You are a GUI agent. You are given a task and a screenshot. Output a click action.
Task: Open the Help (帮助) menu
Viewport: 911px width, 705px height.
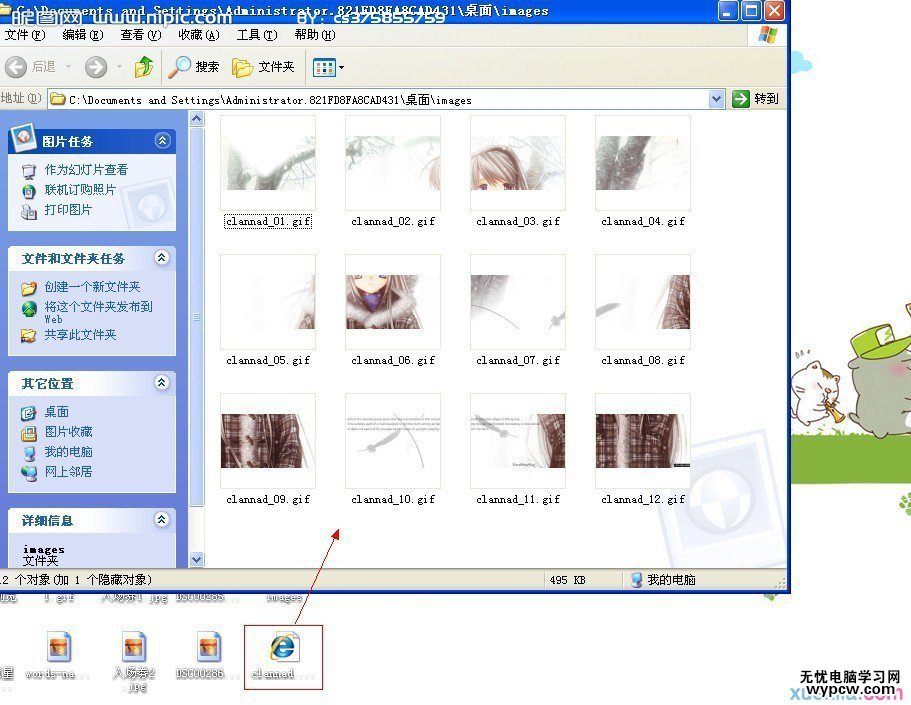point(314,35)
